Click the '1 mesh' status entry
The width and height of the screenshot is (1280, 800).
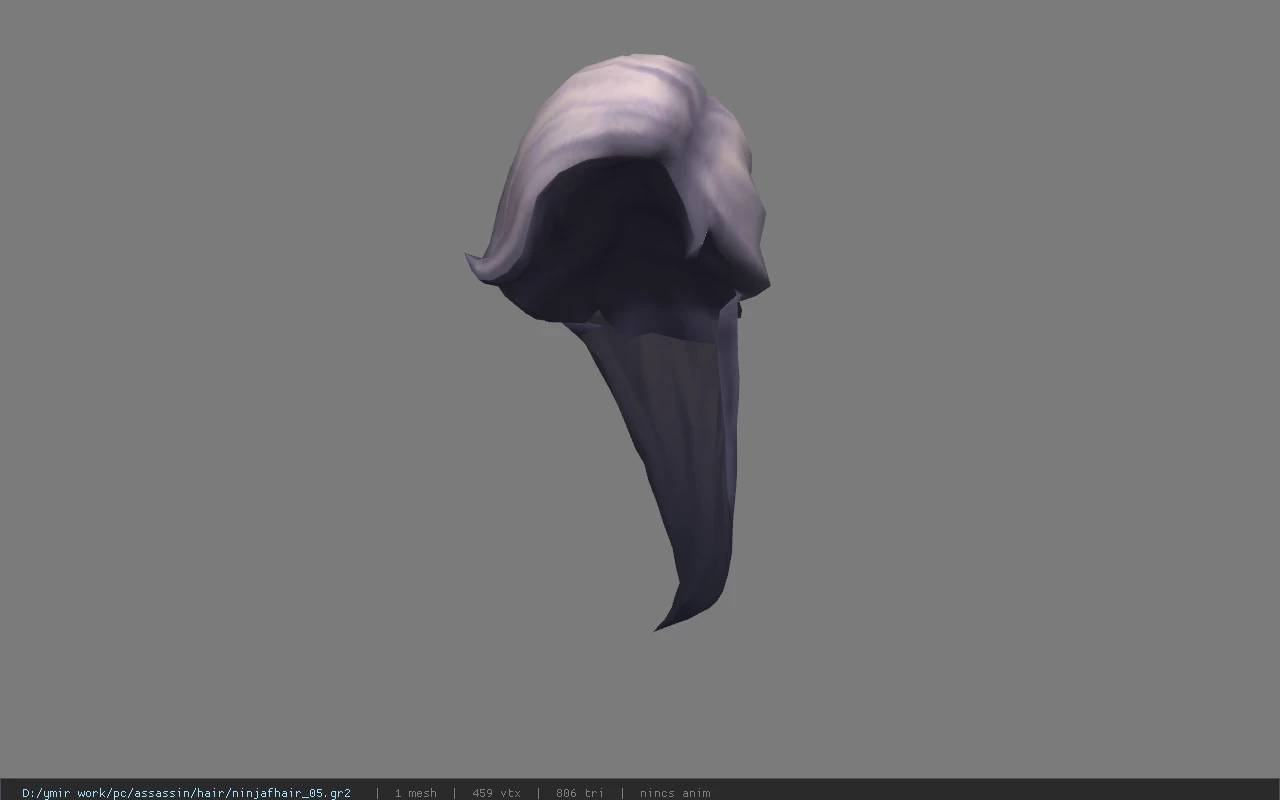(x=415, y=793)
